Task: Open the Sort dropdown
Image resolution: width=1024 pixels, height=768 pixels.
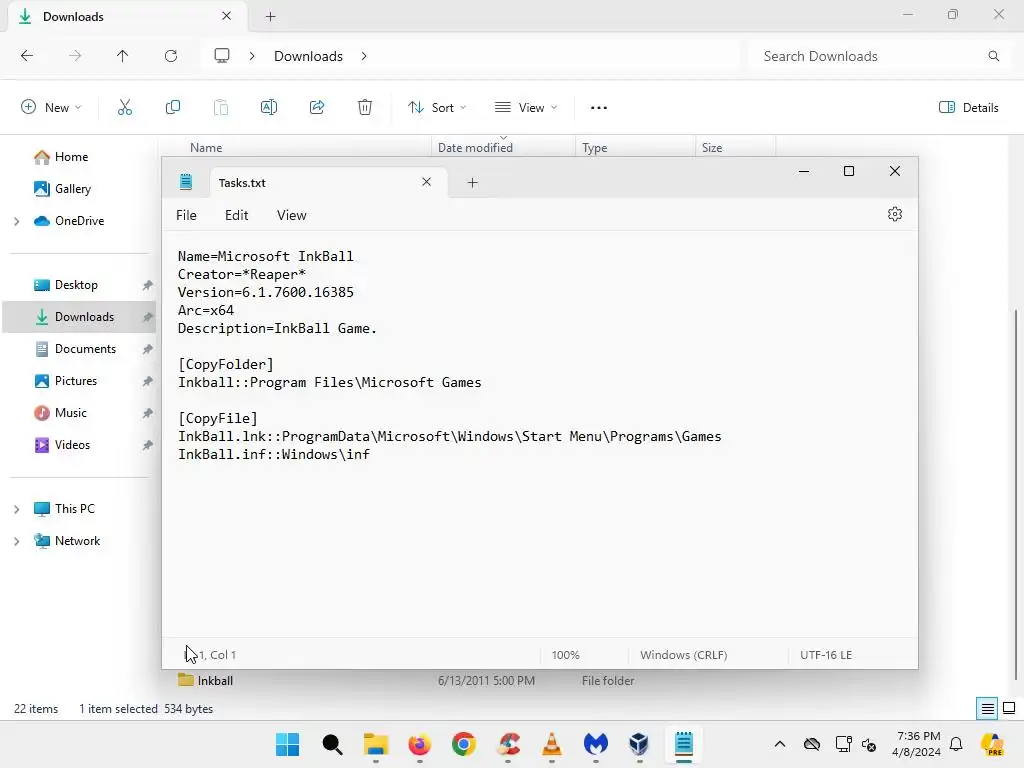Action: pos(437,107)
